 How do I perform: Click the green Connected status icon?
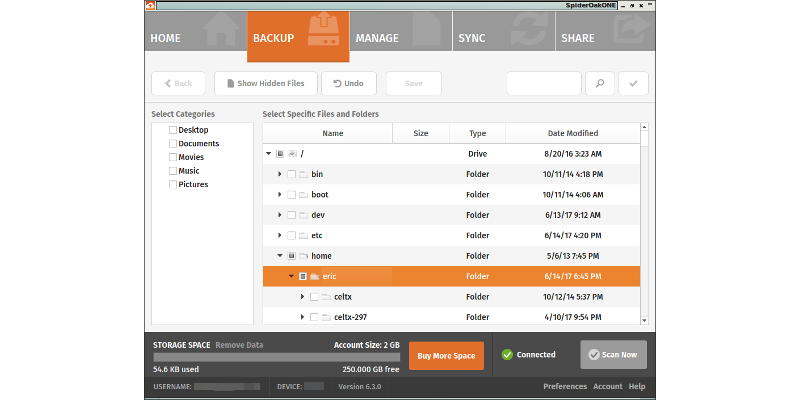pyautogui.click(x=507, y=354)
